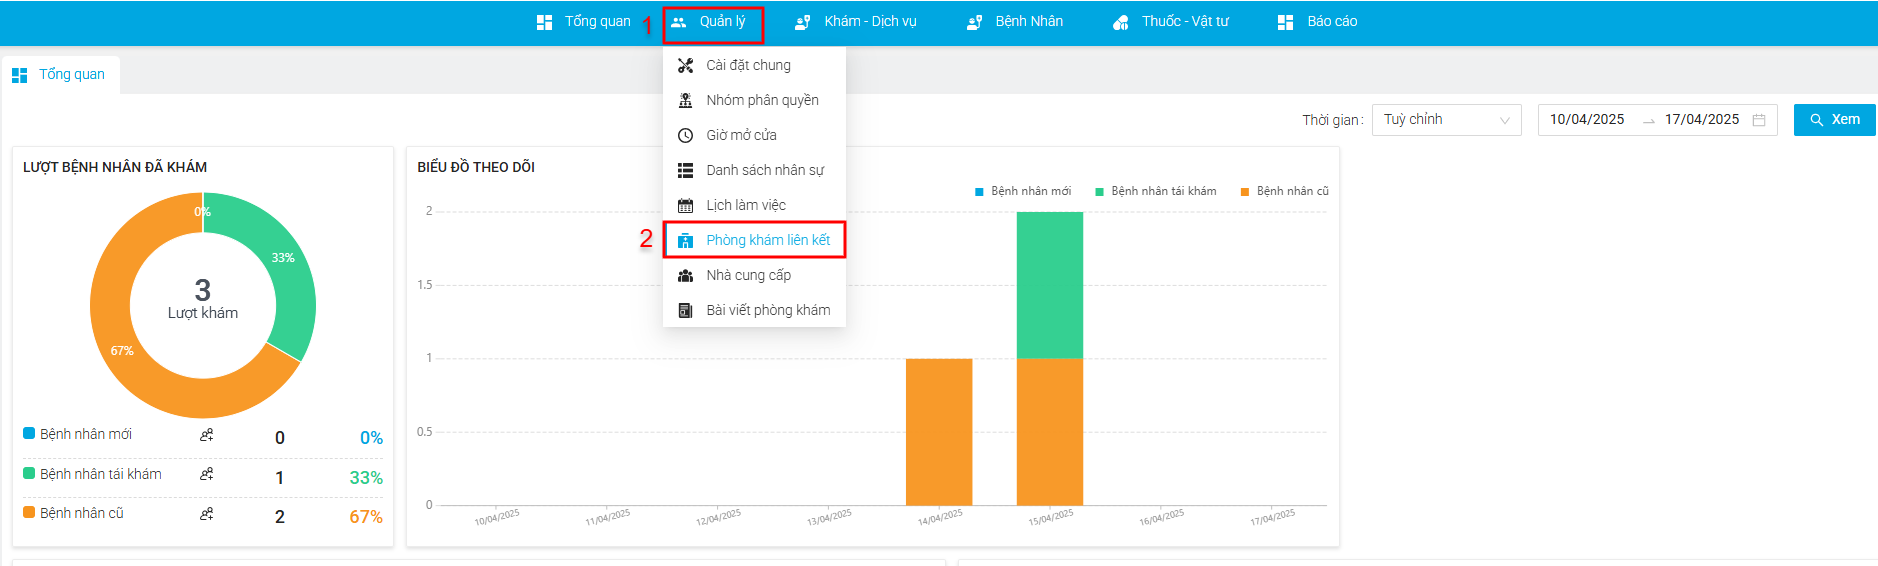Click the green Bệnh nhân tái khám color square in list
1878x566 pixels.
[29, 473]
